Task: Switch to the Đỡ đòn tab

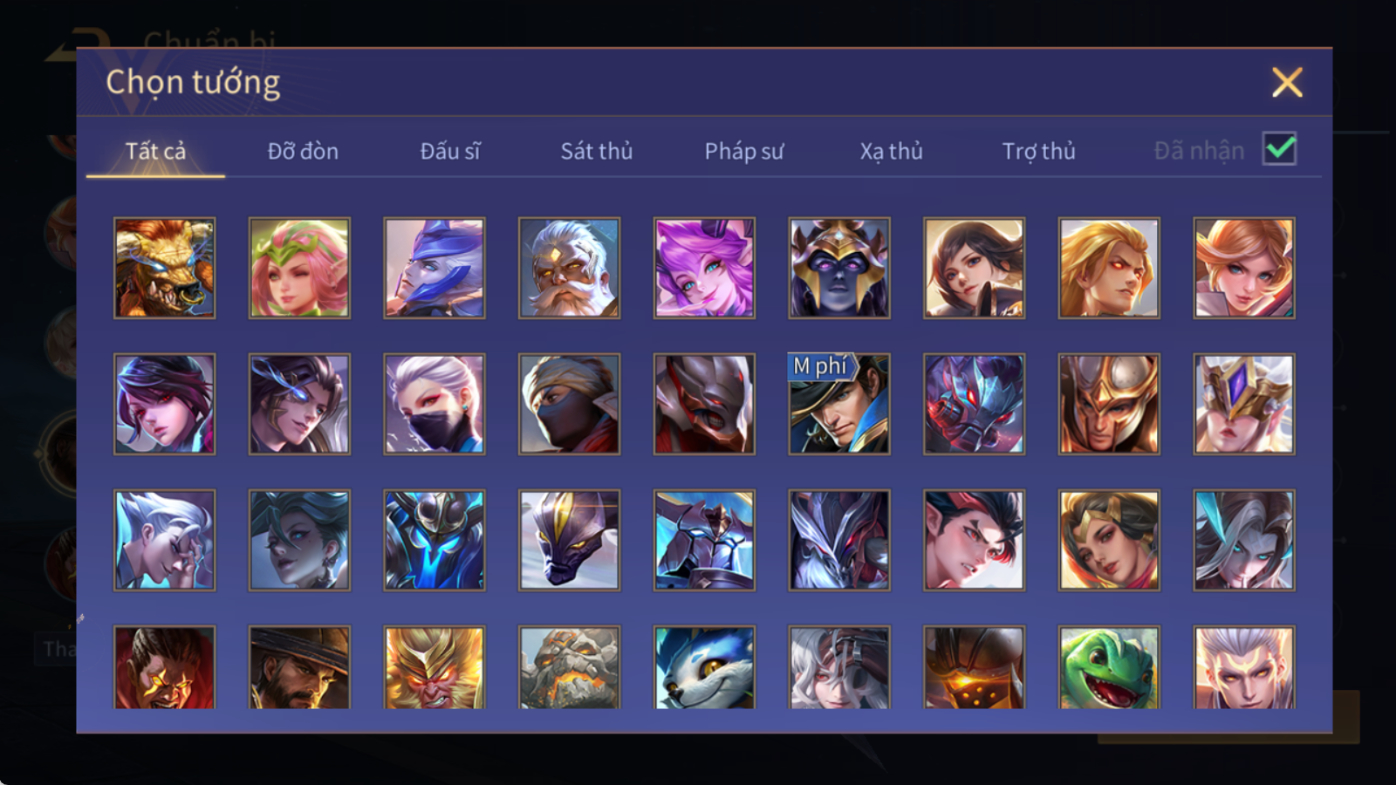Action: [303, 151]
